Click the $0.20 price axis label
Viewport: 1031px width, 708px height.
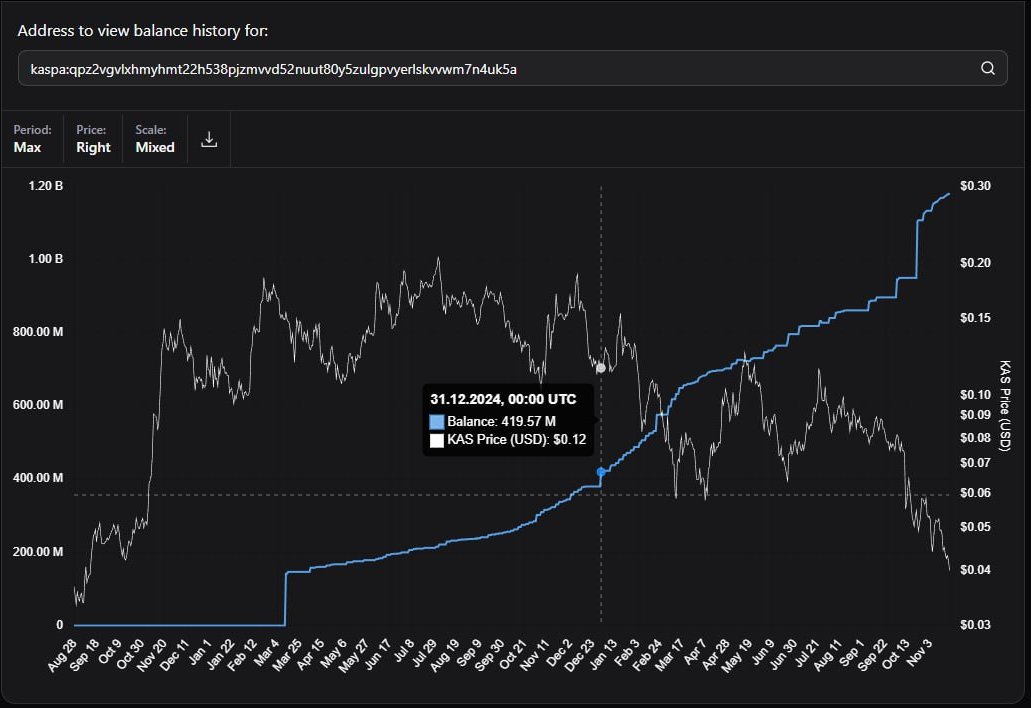975,263
